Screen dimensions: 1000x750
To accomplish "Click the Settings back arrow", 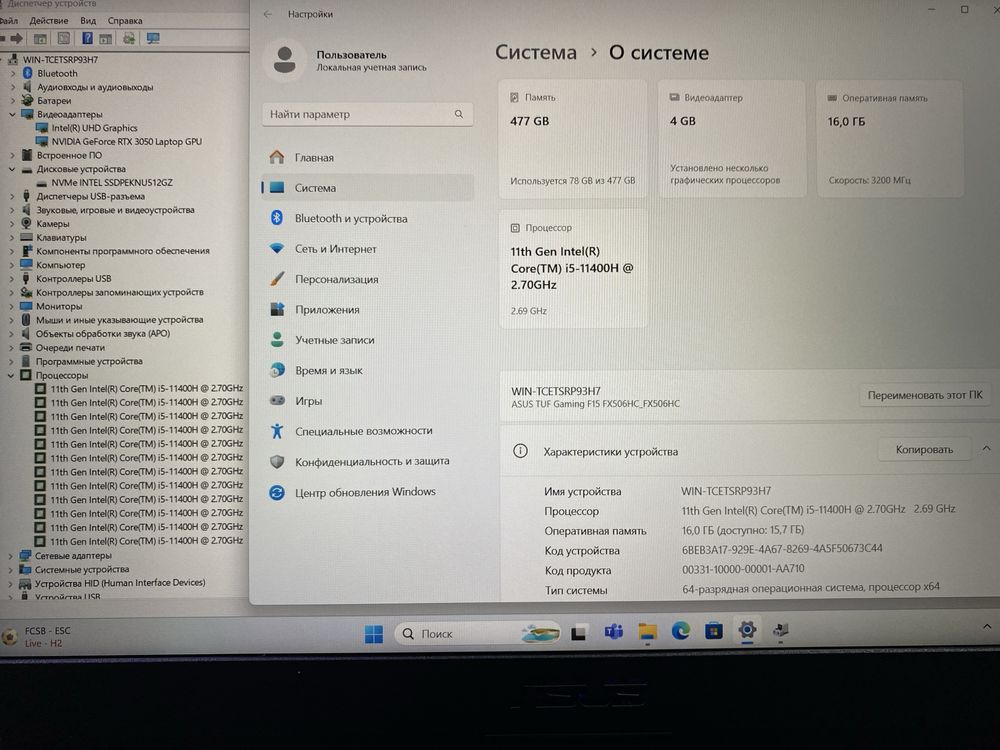I will 268,14.
